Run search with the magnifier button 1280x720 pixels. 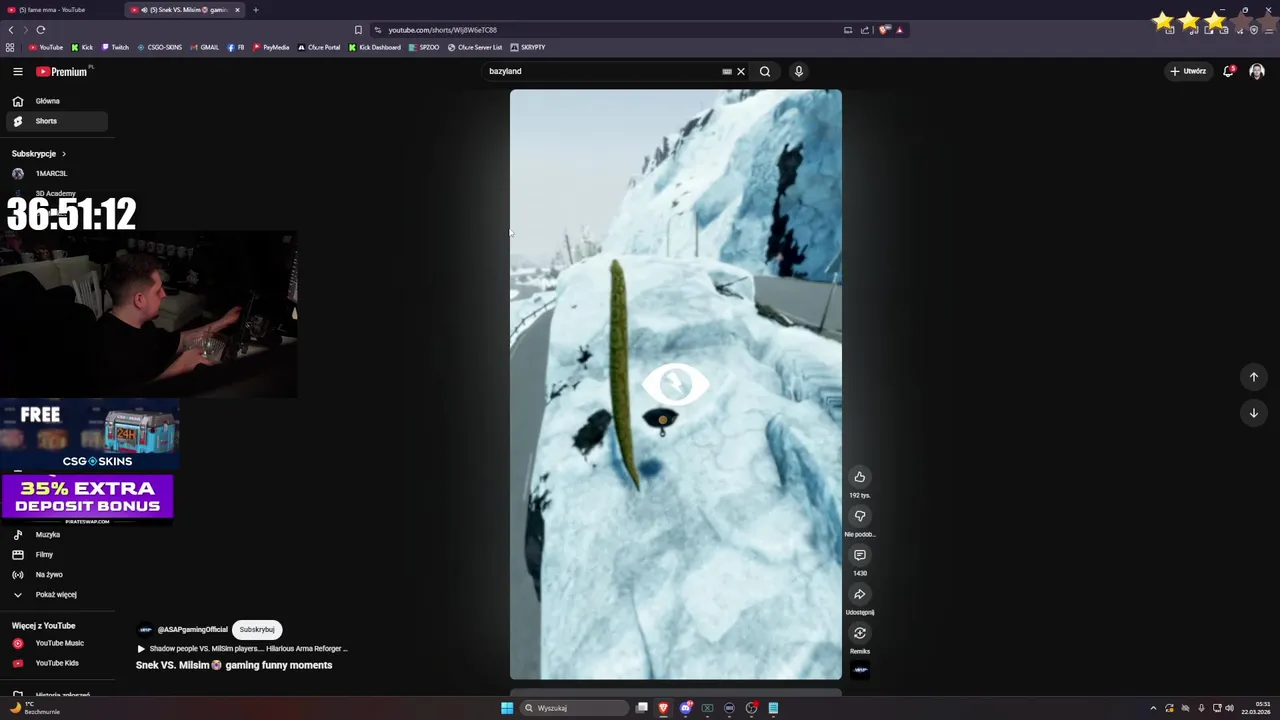pos(765,71)
